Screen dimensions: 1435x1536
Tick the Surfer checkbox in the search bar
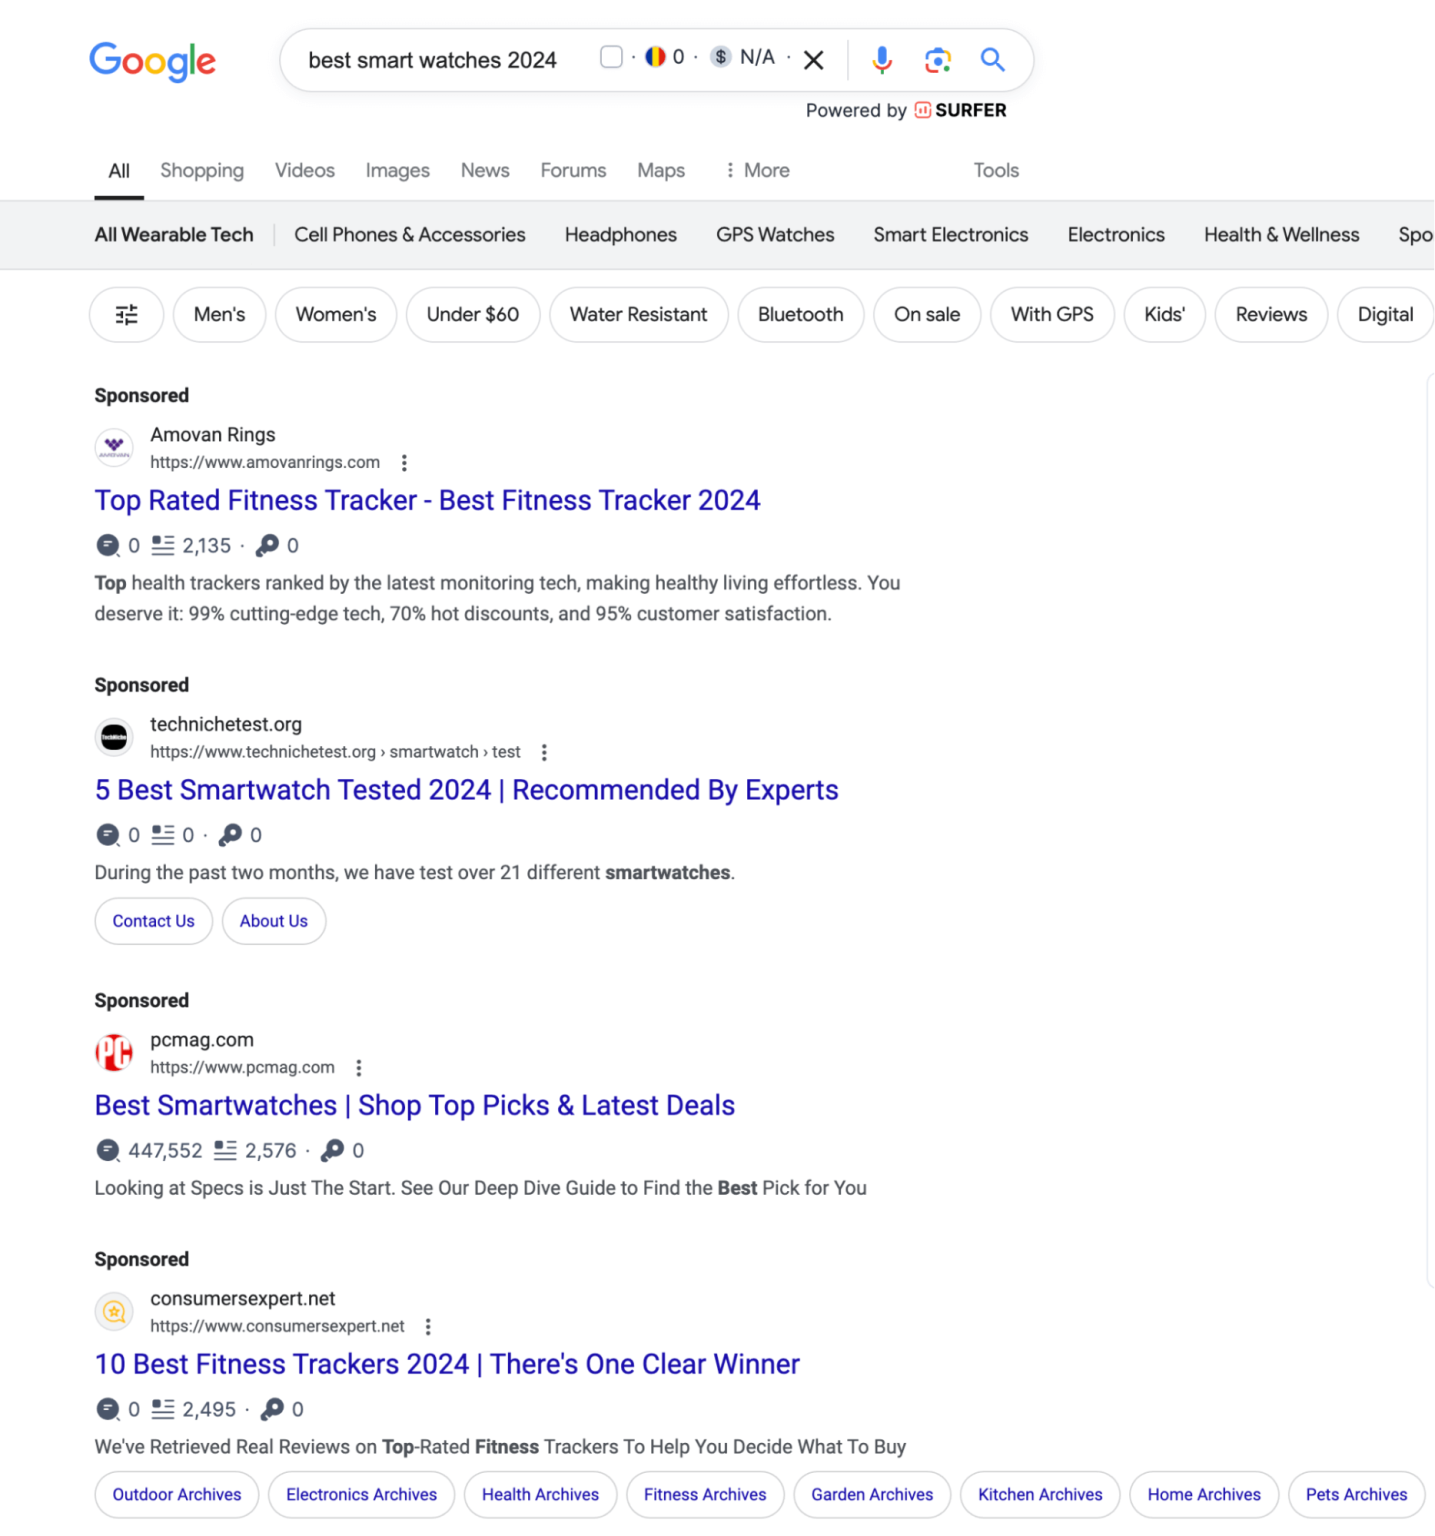click(611, 57)
